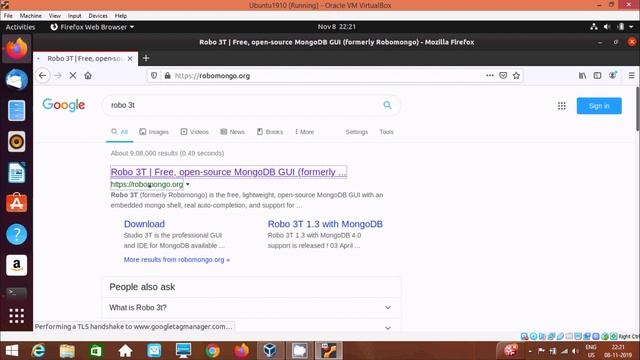
Task: Open the Help icon in dock
Action: click(x=16, y=234)
